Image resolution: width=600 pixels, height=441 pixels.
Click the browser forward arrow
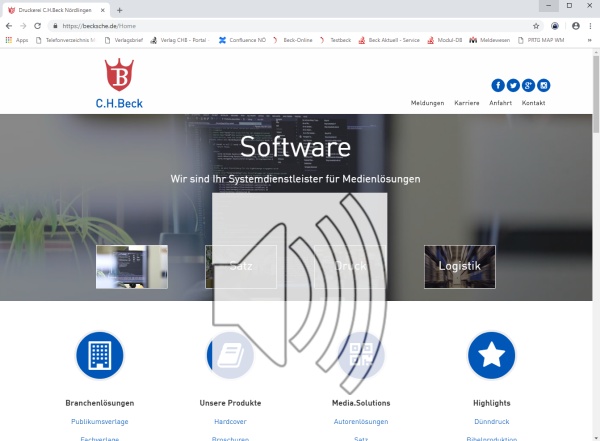click(x=23, y=26)
